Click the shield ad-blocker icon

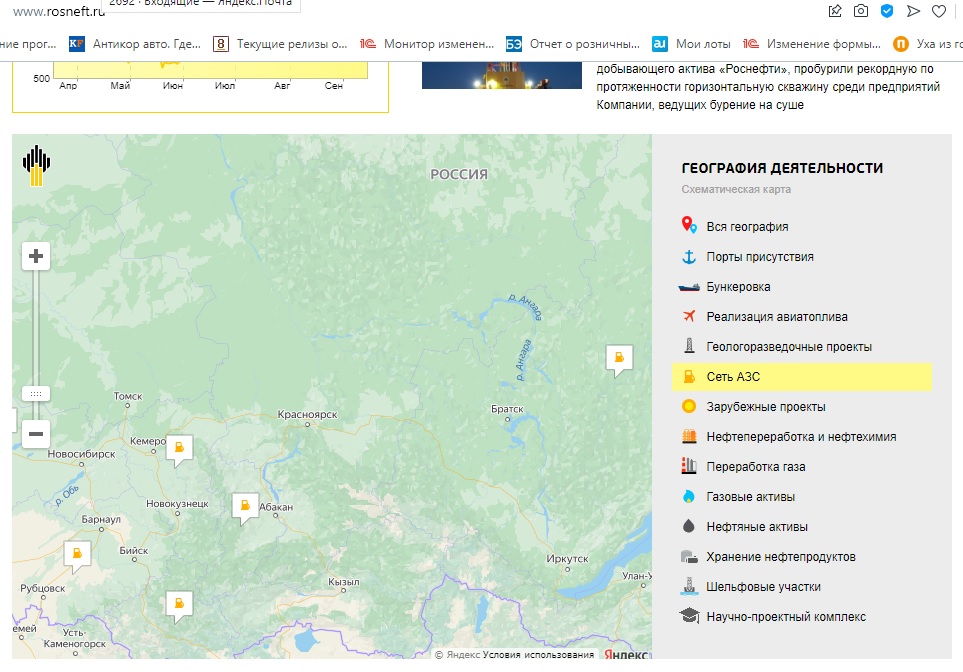tap(887, 10)
